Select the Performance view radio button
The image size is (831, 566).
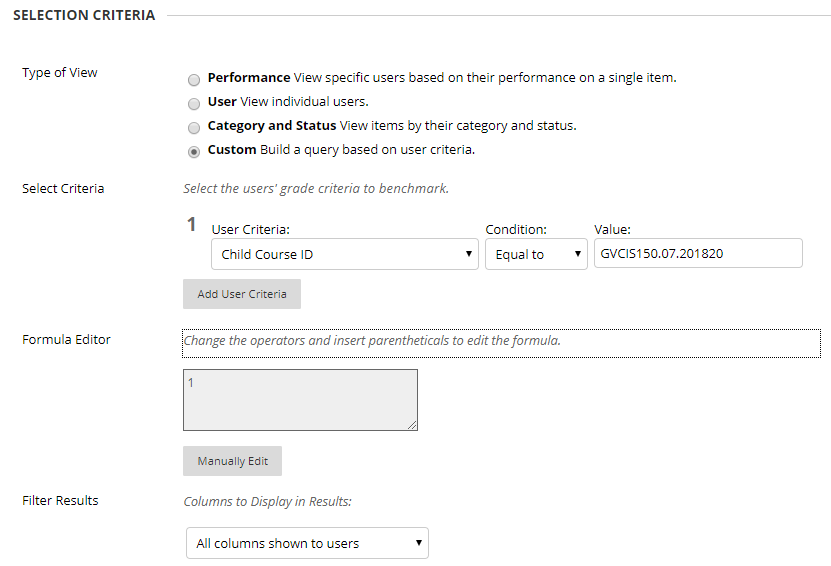[x=194, y=78]
